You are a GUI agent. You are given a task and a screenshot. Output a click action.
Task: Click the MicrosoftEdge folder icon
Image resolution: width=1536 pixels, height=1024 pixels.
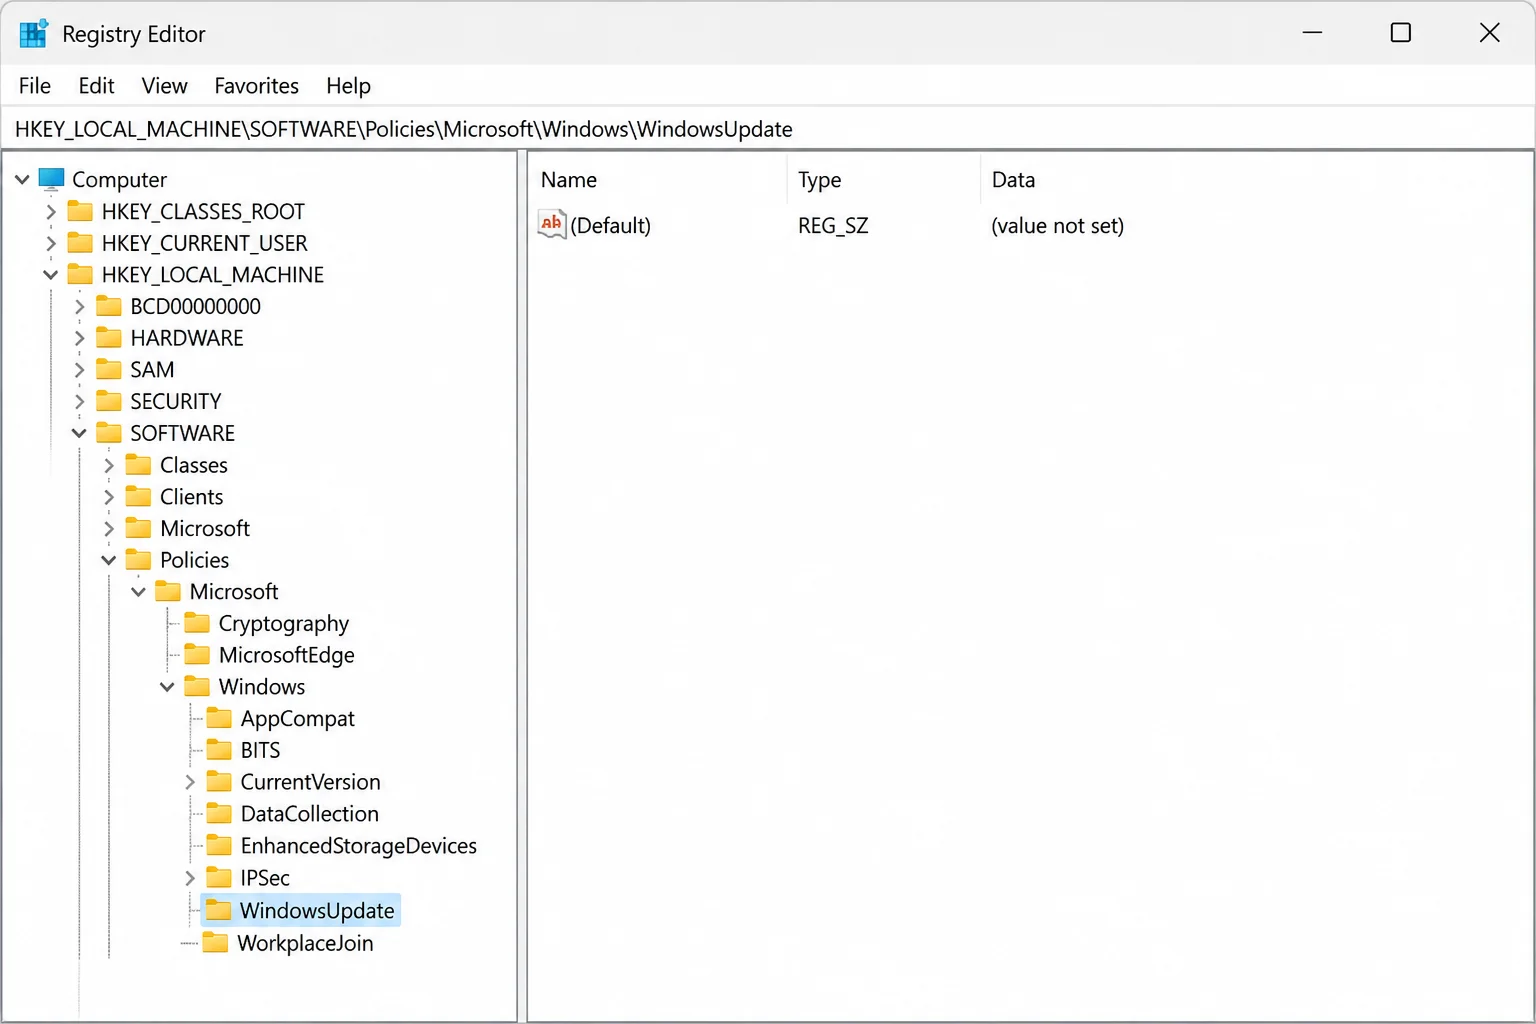198,655
